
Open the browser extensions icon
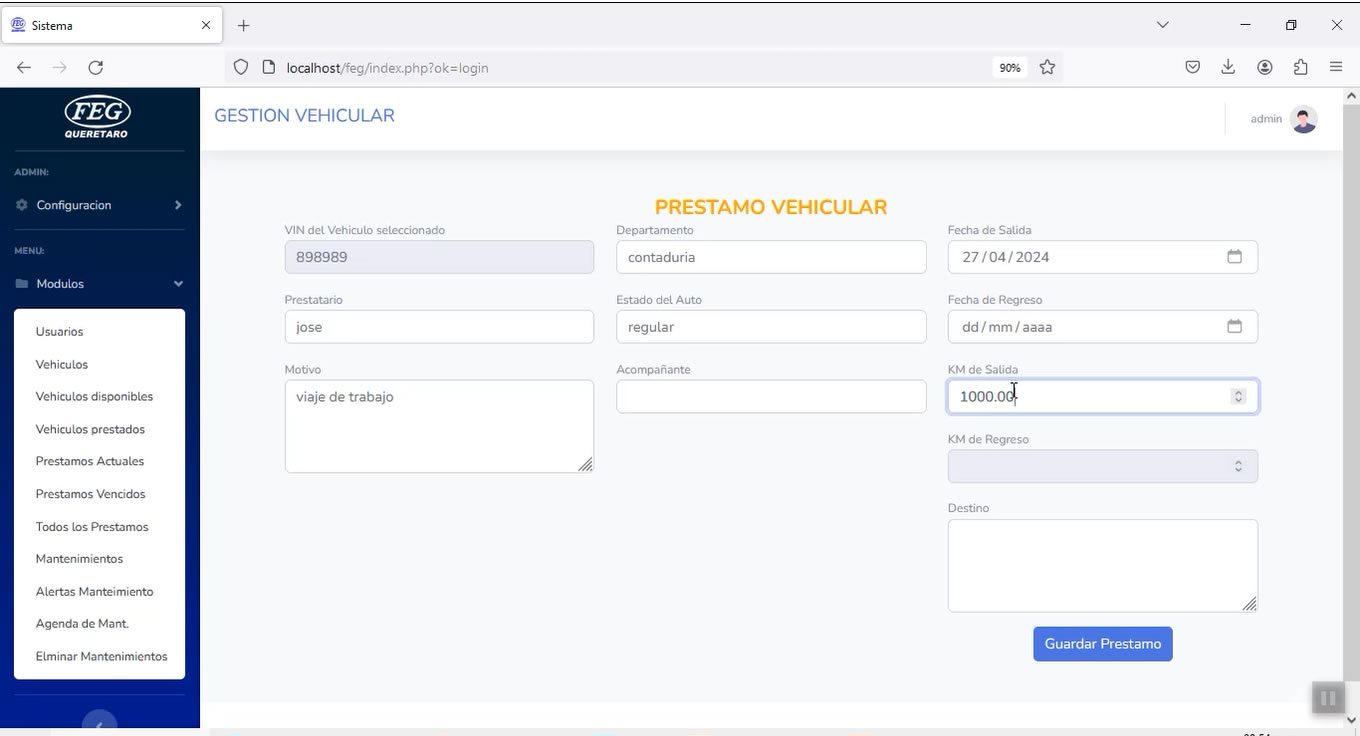click(1300, 68)
